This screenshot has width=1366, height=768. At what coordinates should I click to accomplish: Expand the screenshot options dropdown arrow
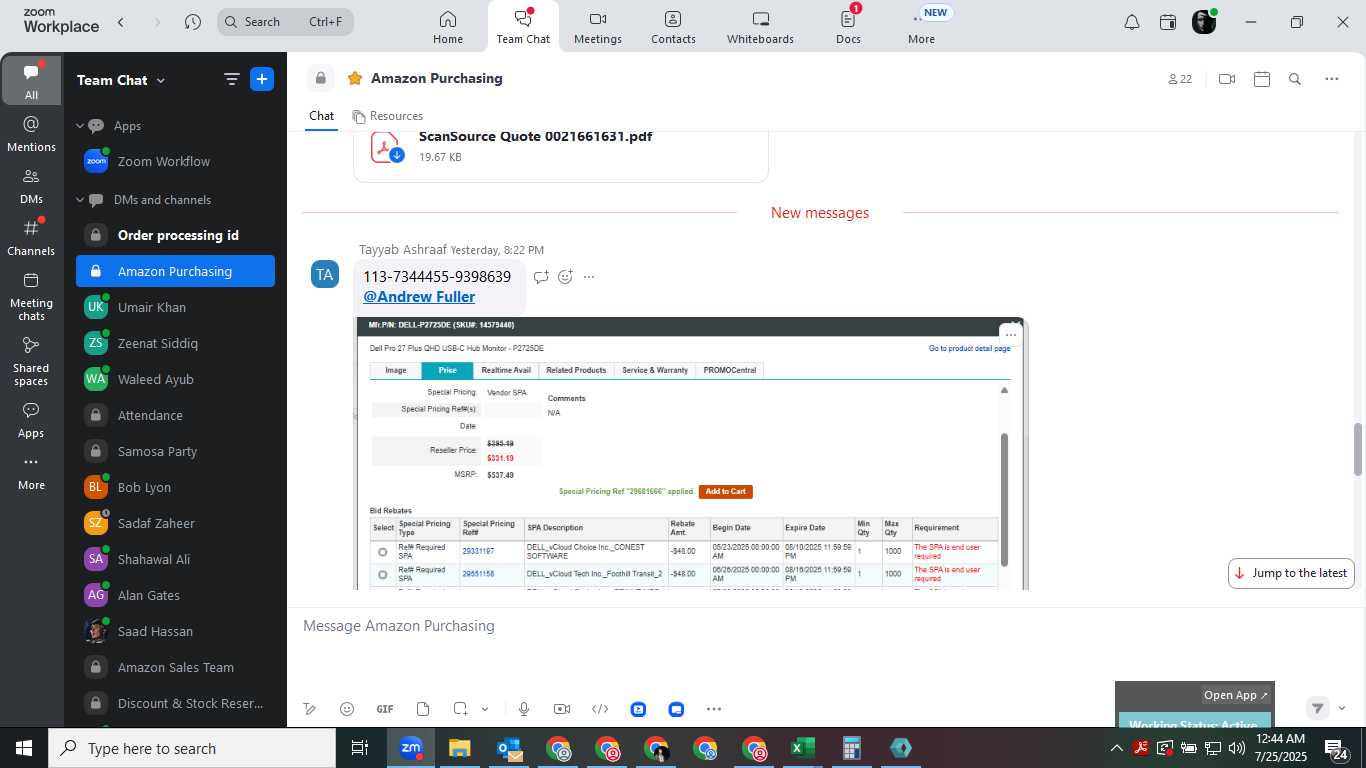tap(485, 709)
